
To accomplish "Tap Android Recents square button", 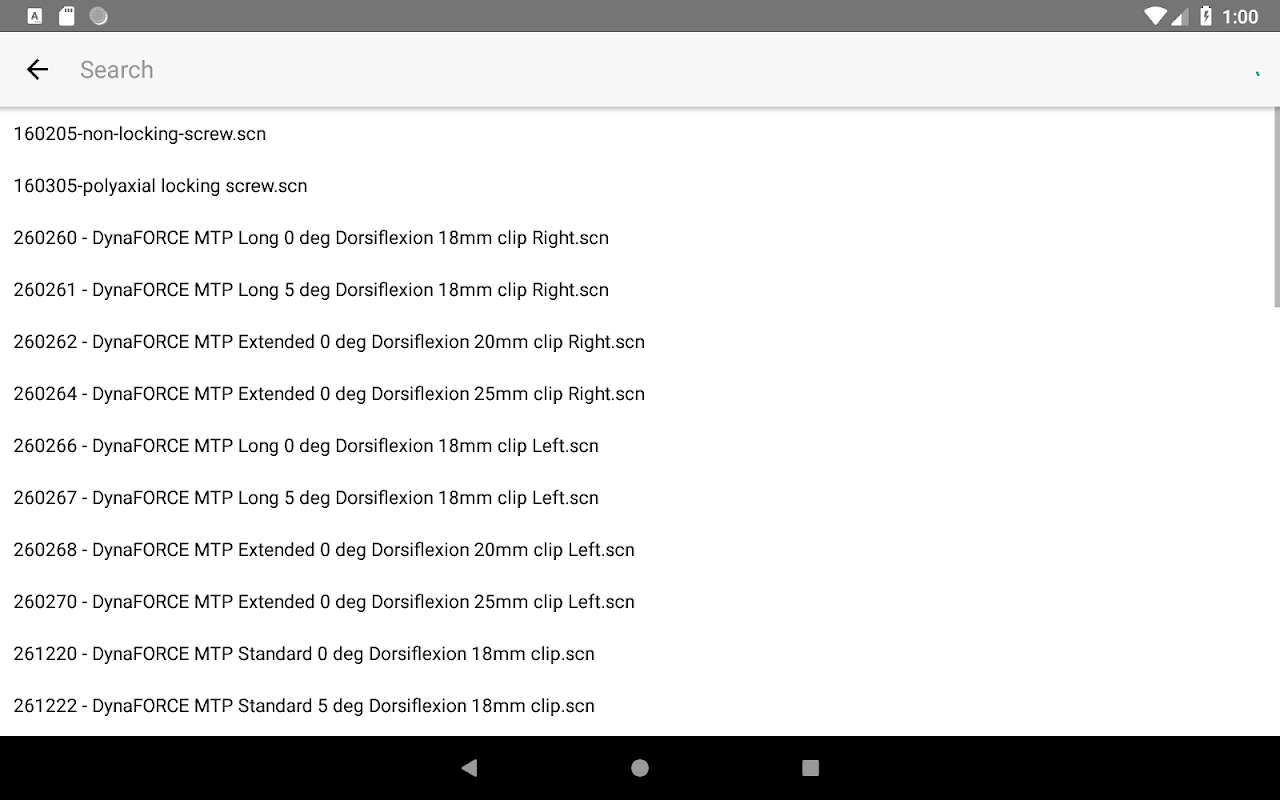I will click(x=811, y=768).
